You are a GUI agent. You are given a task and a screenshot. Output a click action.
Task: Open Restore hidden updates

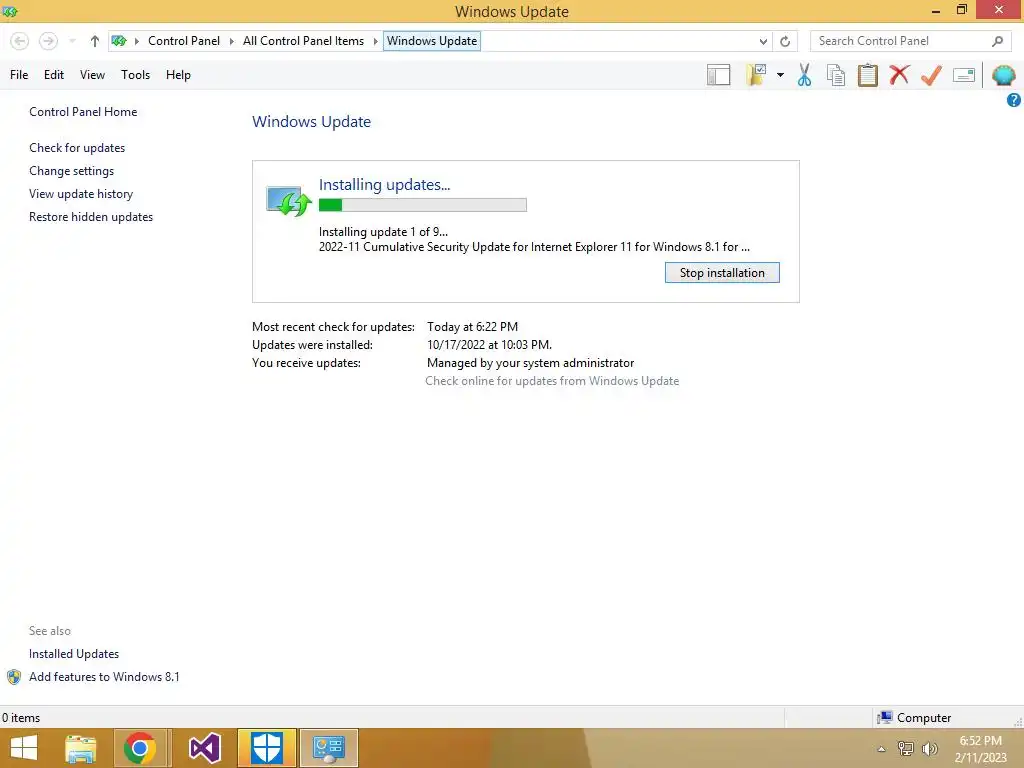click(91, 217)
